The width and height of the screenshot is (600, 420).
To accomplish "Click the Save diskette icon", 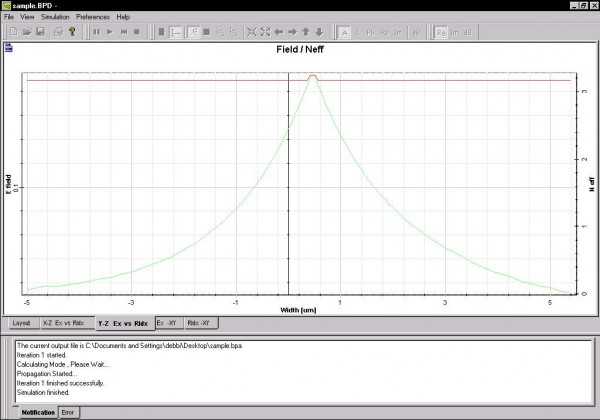I will click(x=40, y=32).
